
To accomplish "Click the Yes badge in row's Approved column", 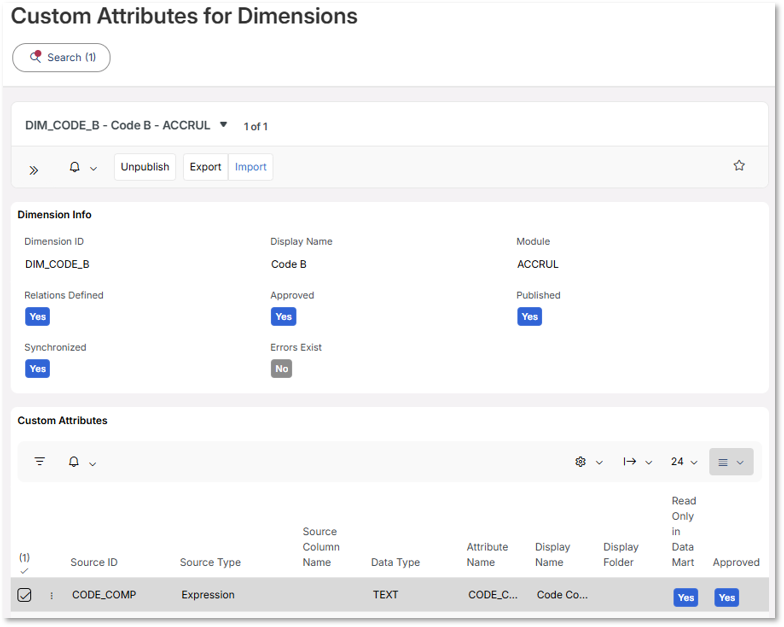I will click(726, 598).
